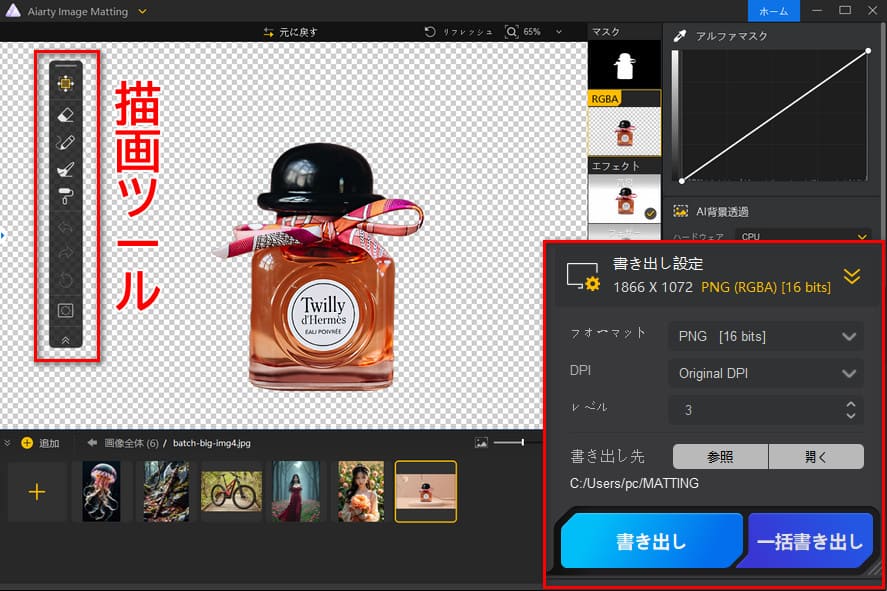Click the 一括書き出し batch export button
The height and width of the screenshot is (591, 887).
tap(809, 541)
